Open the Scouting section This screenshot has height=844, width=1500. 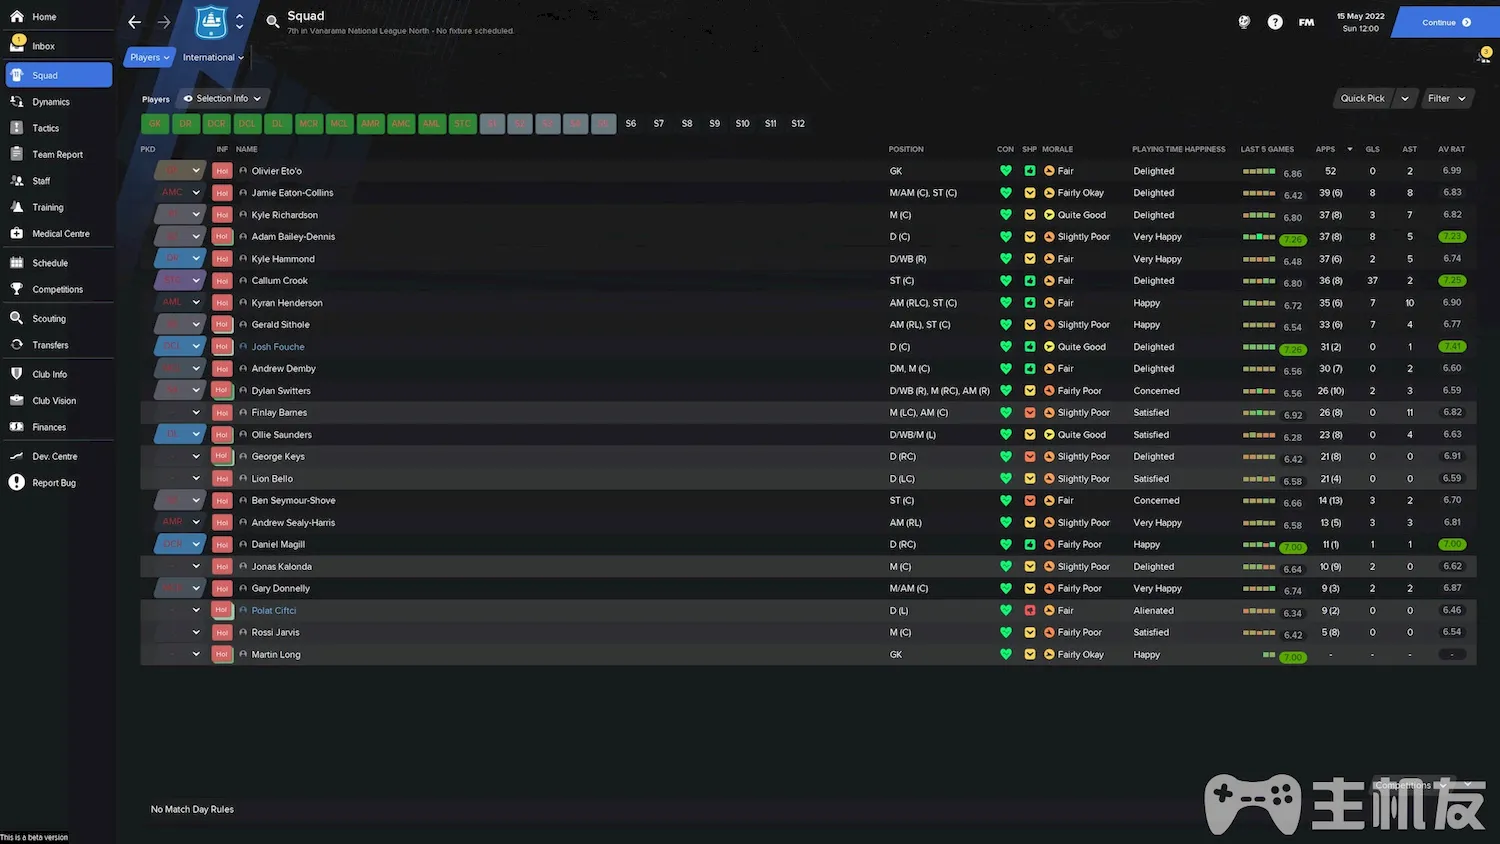tap(49, 319)
